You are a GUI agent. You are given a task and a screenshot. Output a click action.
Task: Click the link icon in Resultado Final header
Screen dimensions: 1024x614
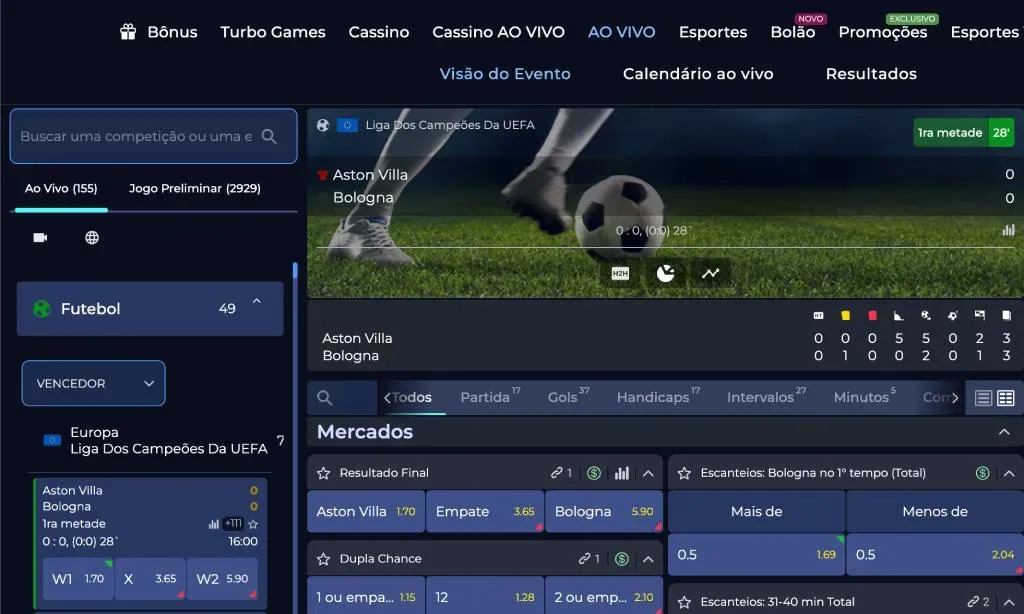click(x=556, y=473)
